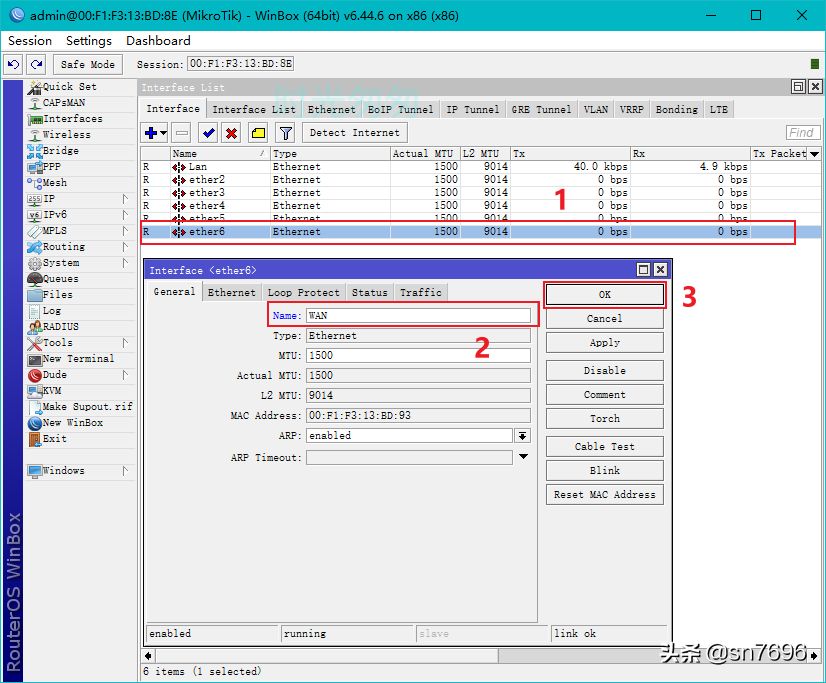Viewport: 826px width, 683px height.
Task: Open Mesh menu
Action: click(54, 183)
